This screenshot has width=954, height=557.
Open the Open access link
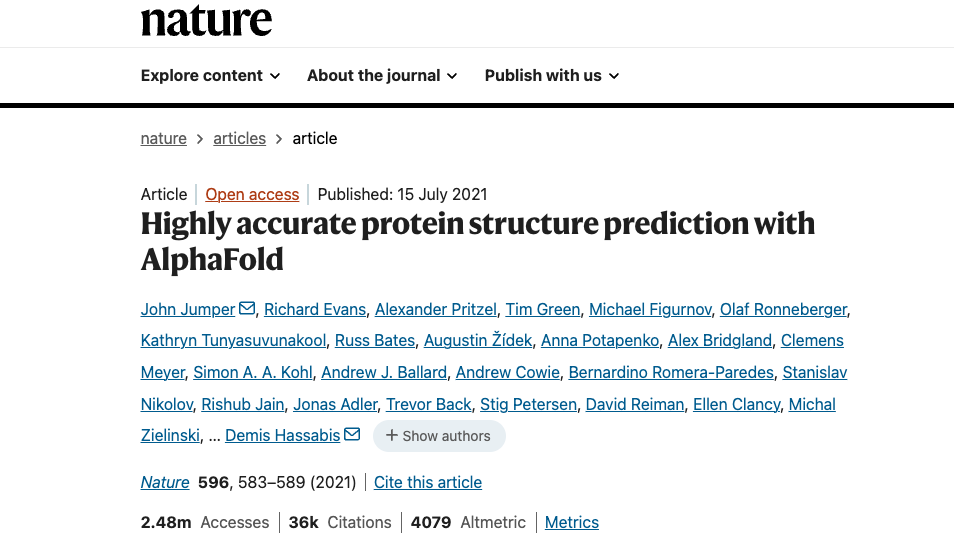[x=252, y=194]
